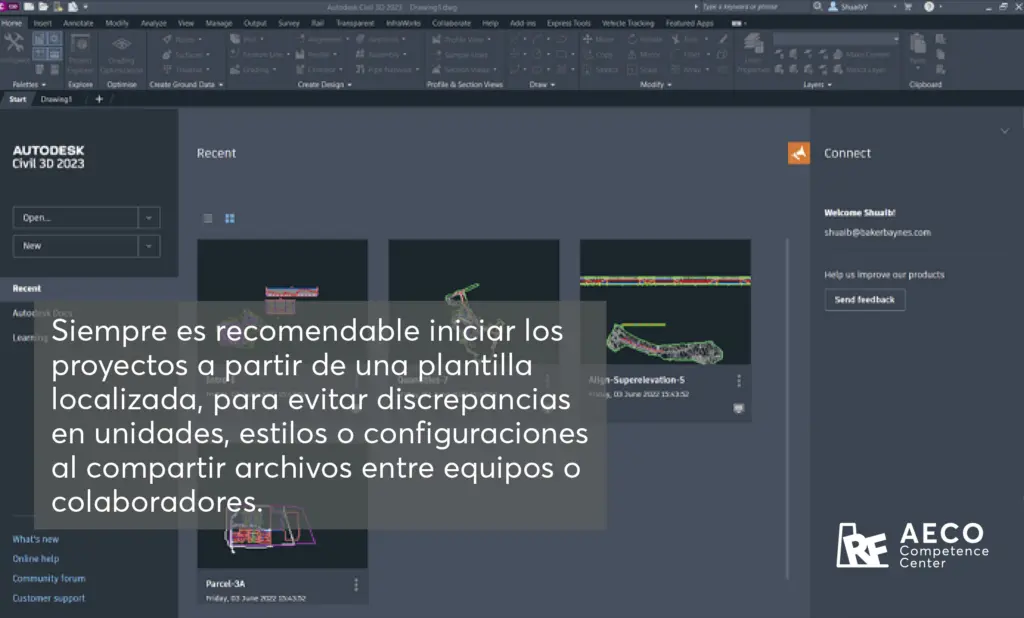The image size is (1024, 618).
Task: Switch recent files to list view
Action: [208, 218]
